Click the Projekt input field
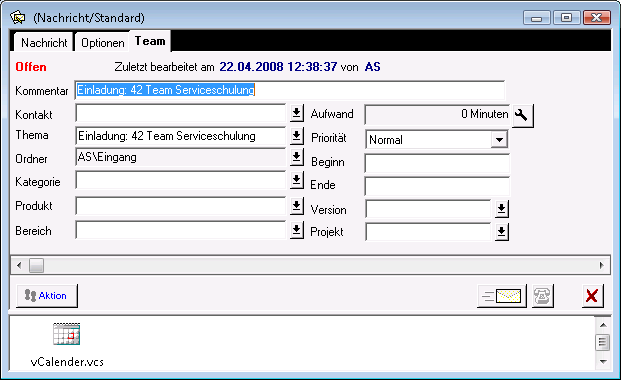621x380 pixels. pos(428,232)
